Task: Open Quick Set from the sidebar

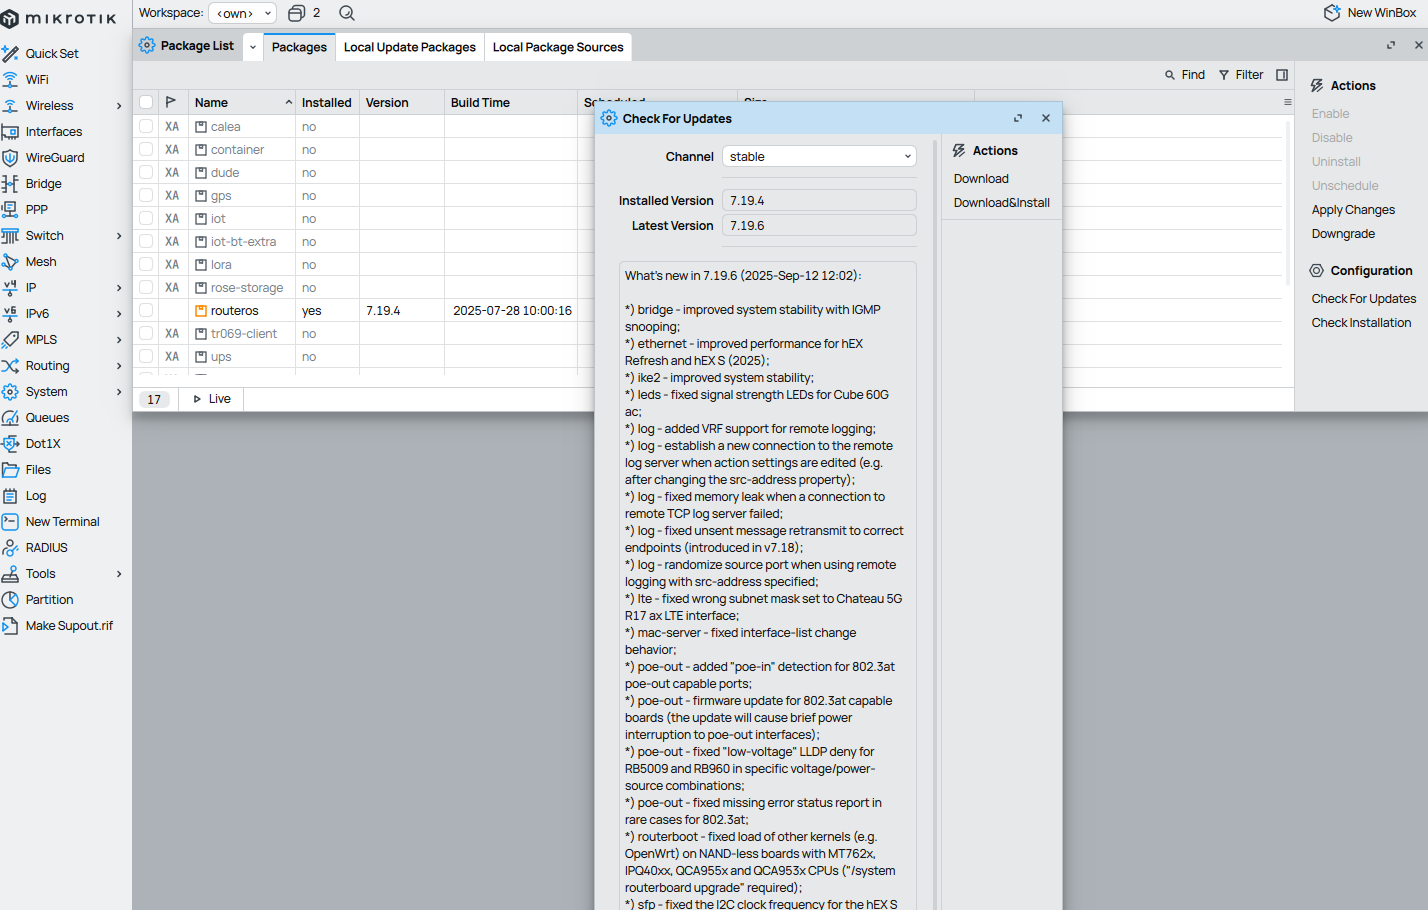Action: pos(52,54)
